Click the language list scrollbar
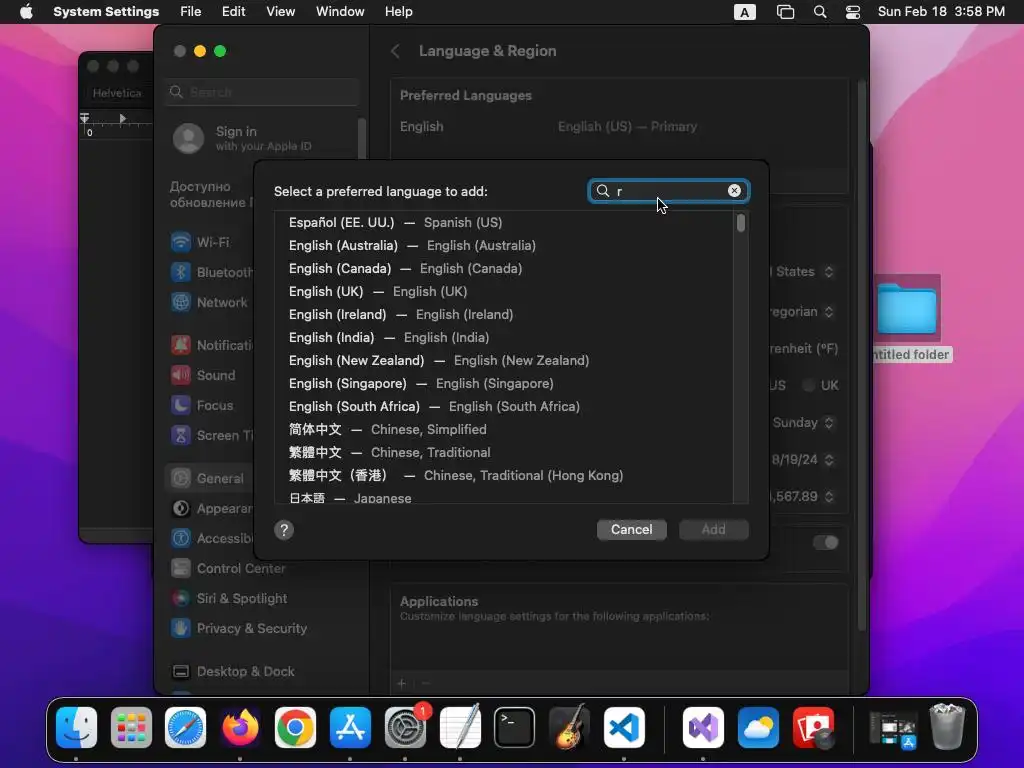Screen dimensions: 1024x768 (741, 223)
